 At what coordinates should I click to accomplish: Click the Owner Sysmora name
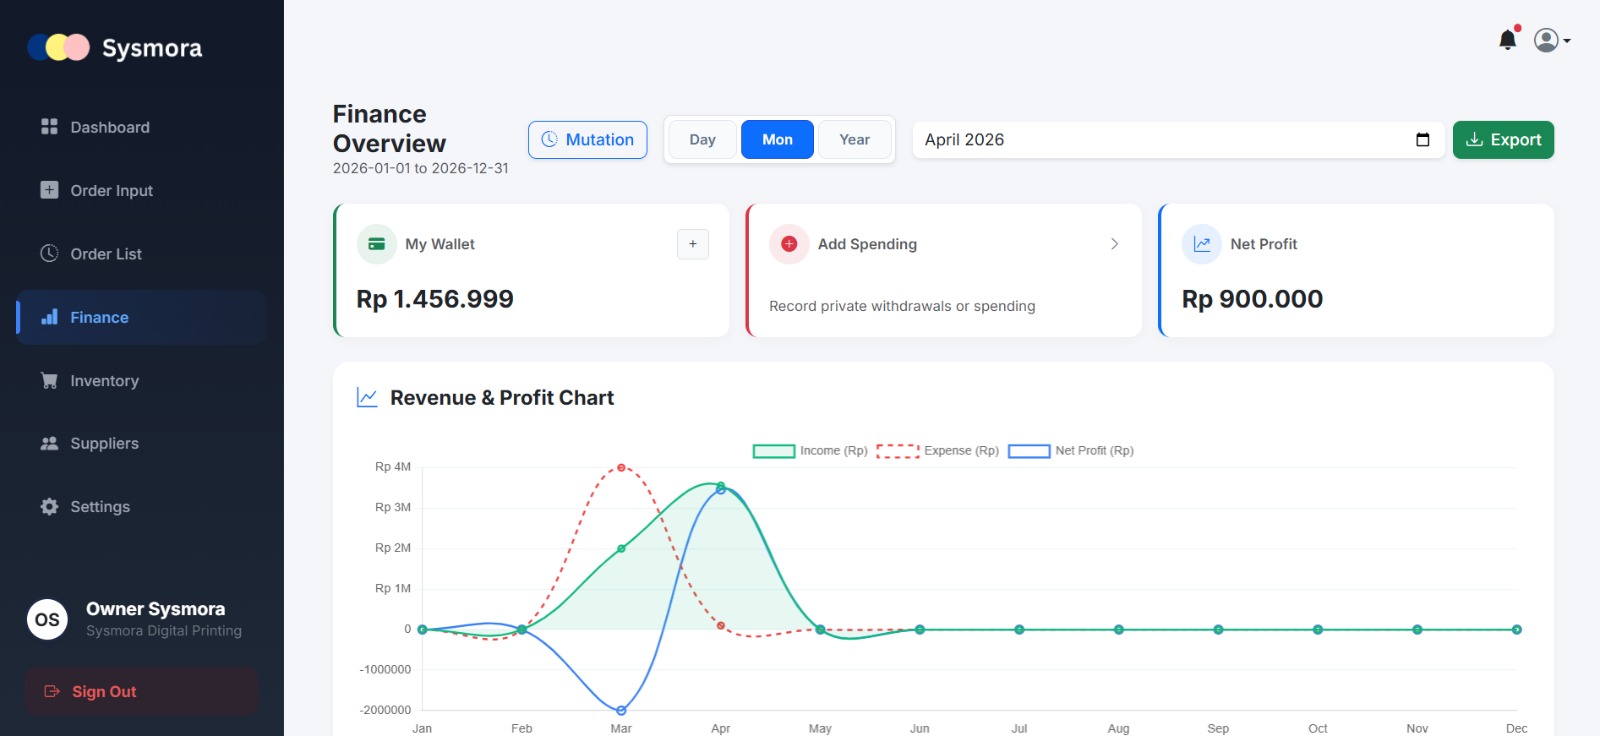click(155, 609)
